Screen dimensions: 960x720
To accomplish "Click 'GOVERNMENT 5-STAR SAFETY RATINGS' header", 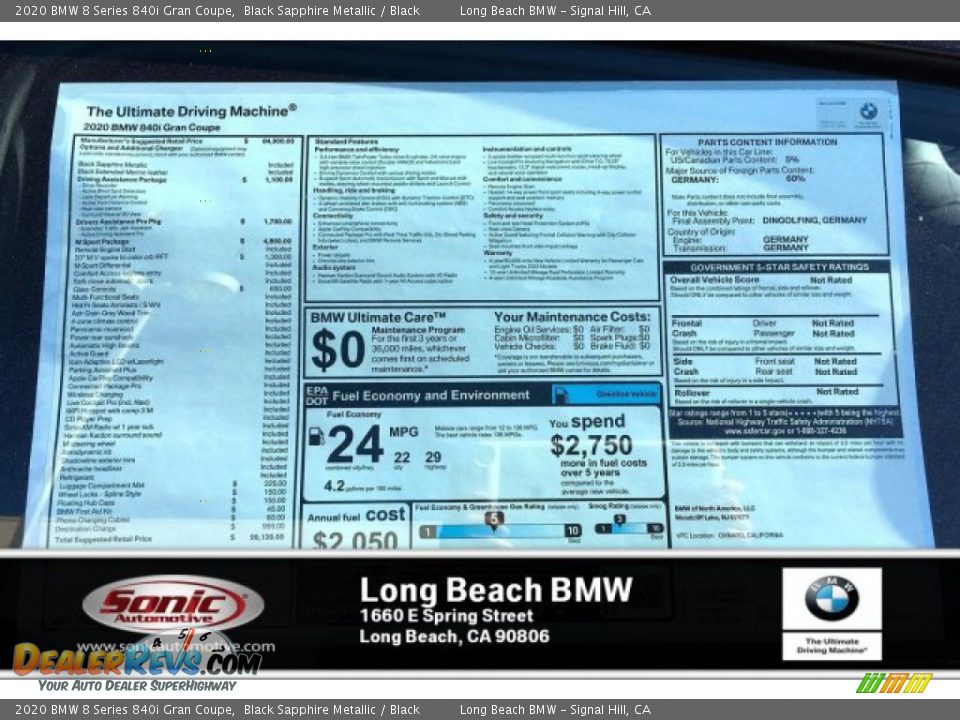I will [x=779, y=268].
